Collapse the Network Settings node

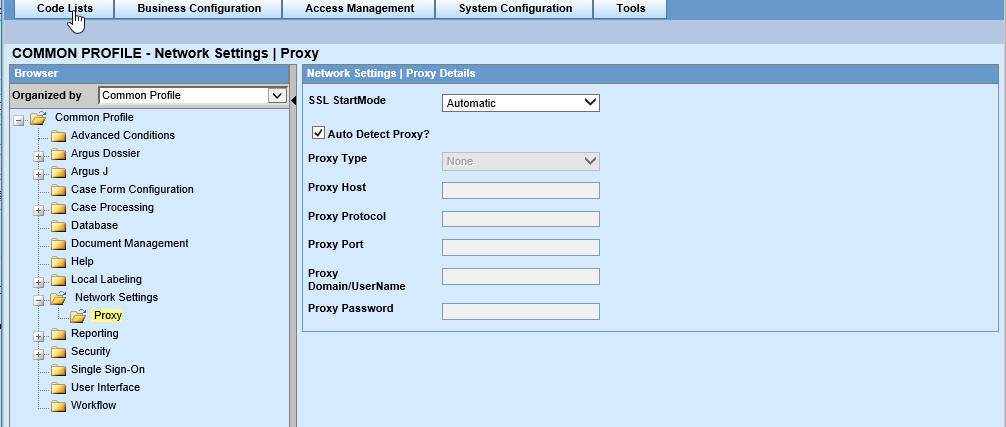(39, 300)
